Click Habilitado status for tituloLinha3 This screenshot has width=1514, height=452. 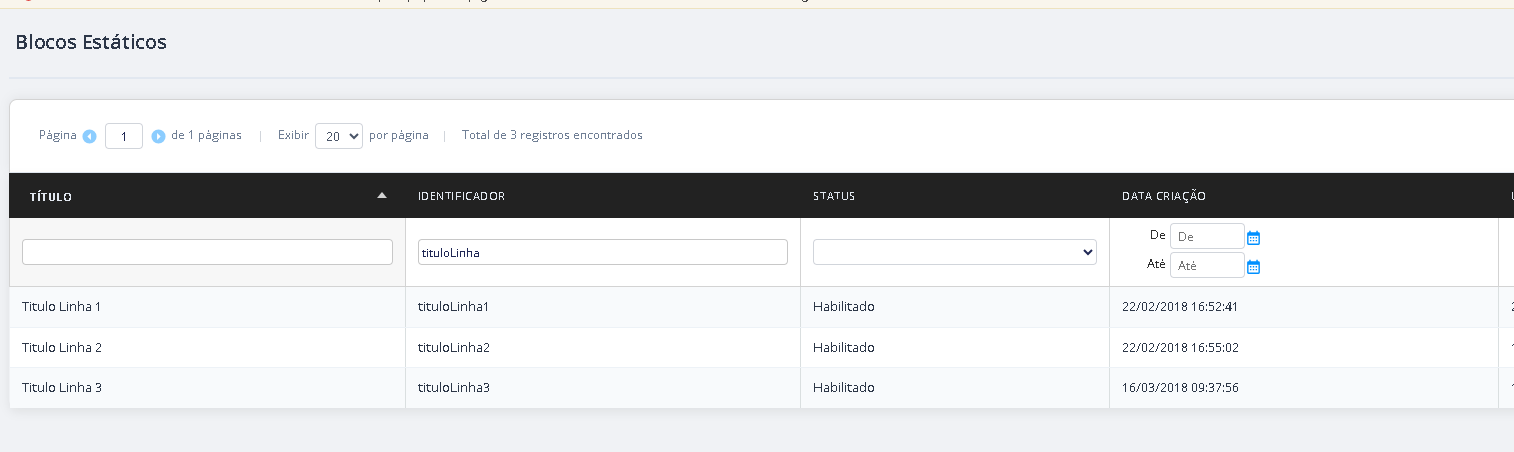(844, 387)
